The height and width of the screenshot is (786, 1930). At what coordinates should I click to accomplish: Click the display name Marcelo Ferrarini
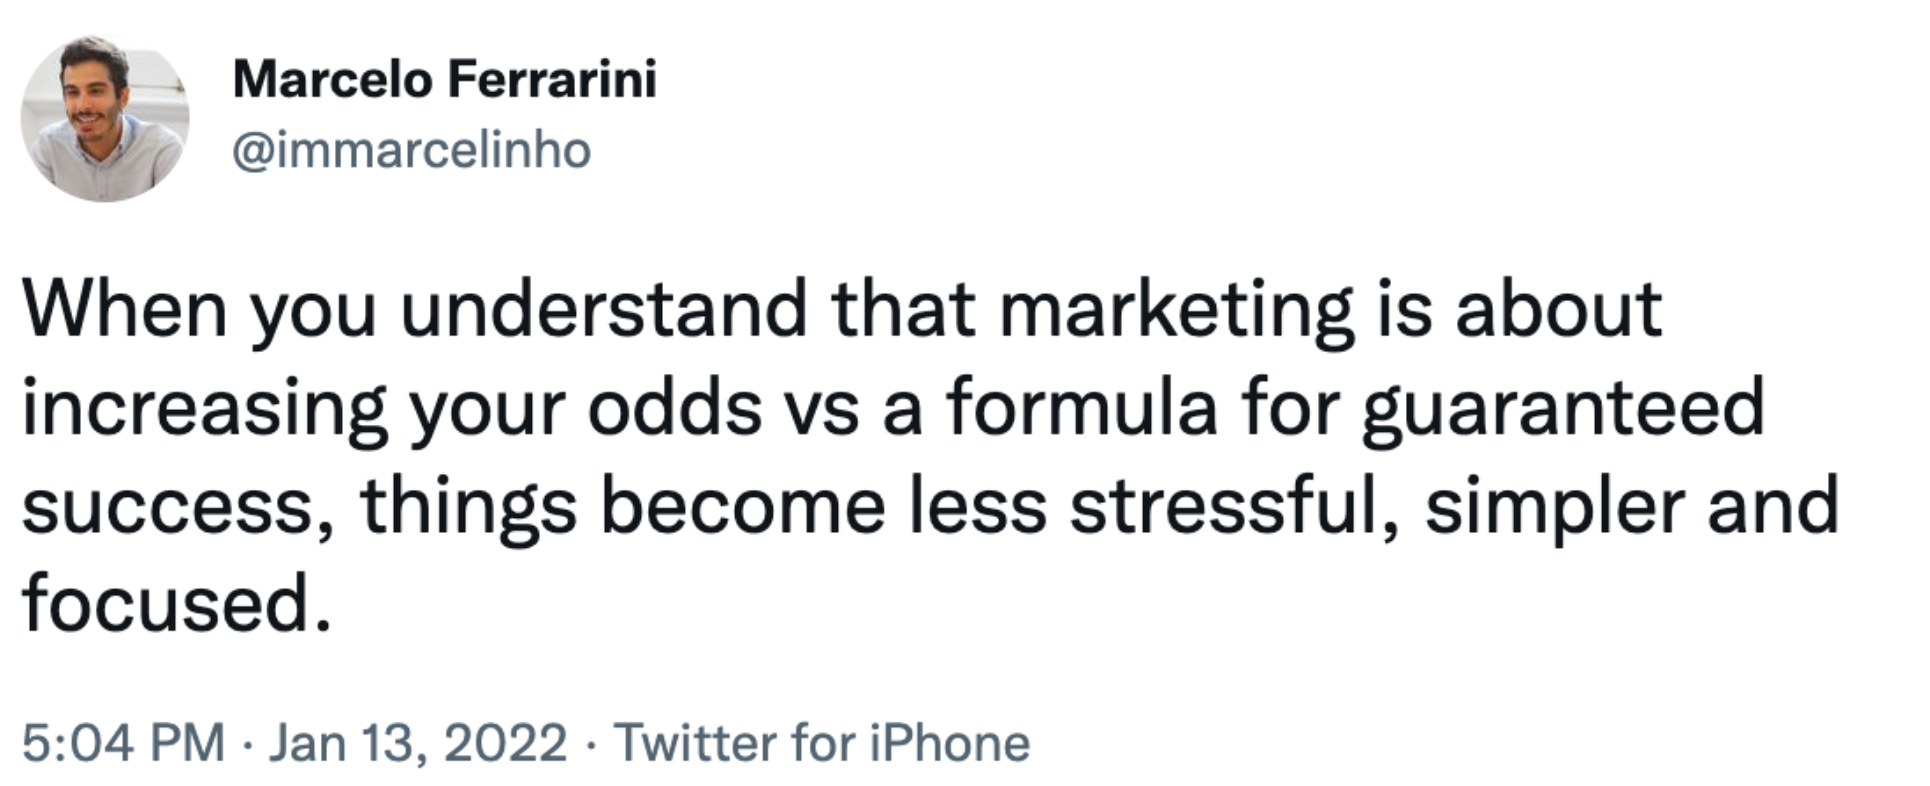click(x=445, y=79)
